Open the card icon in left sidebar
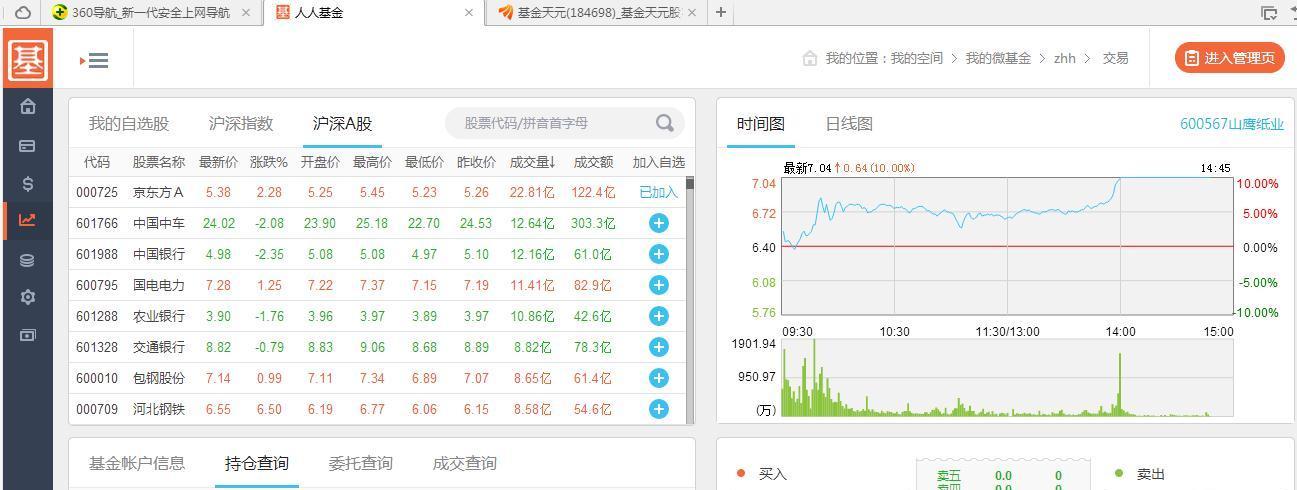The width and height of the screenshot is (1297, 490). (x=28, y=146)
